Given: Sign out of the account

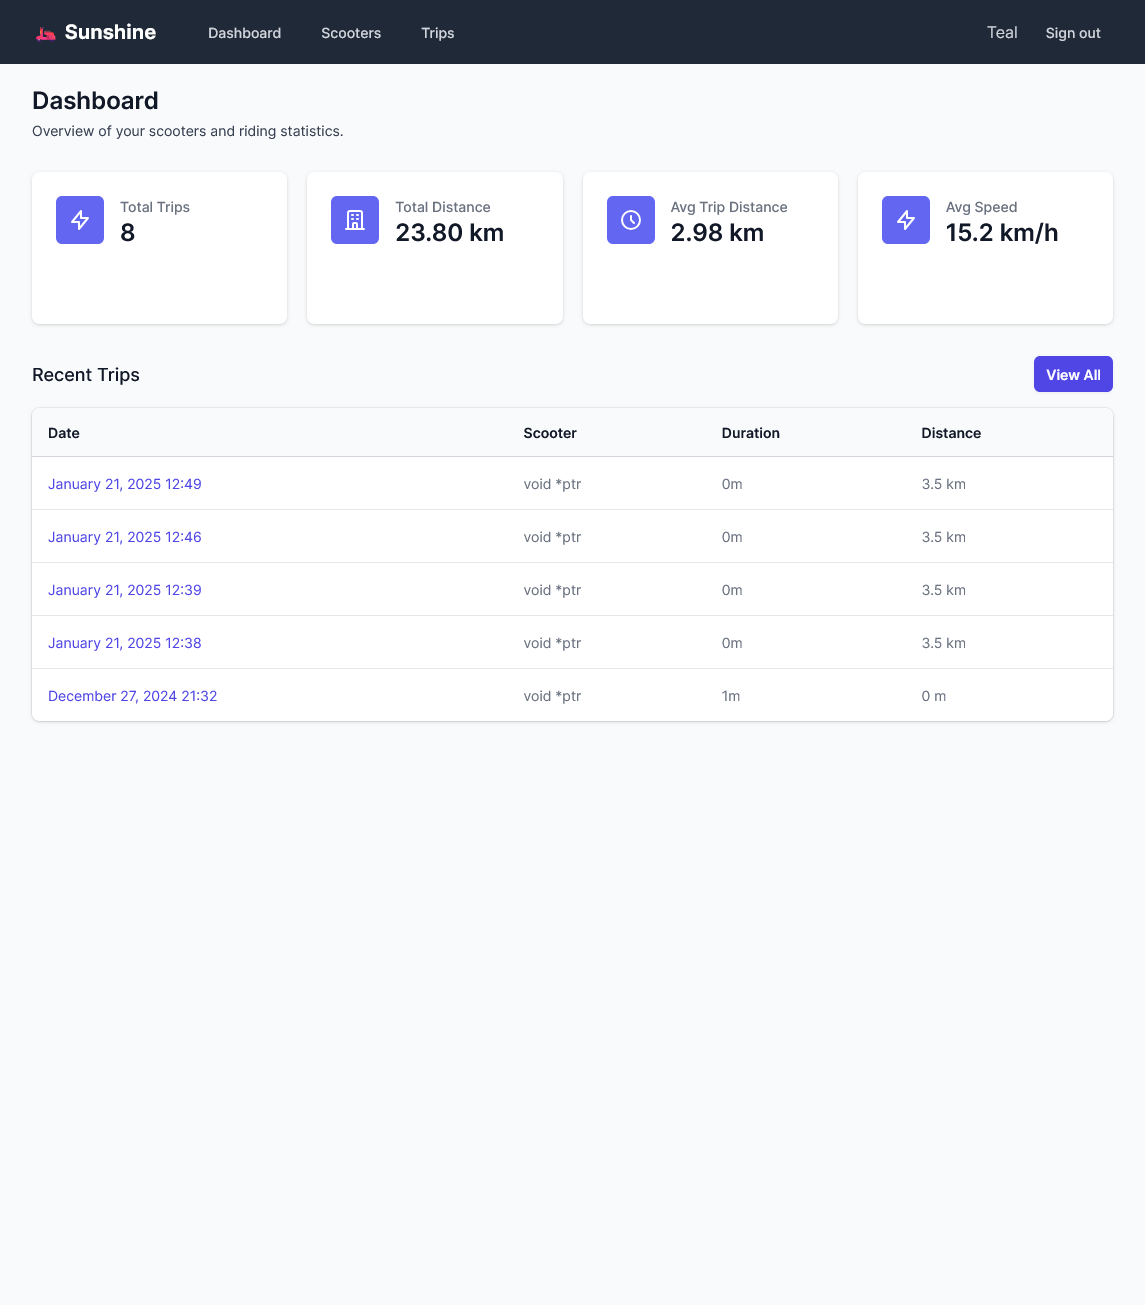Looking at the screenshot, I should tap(1073, 33).
